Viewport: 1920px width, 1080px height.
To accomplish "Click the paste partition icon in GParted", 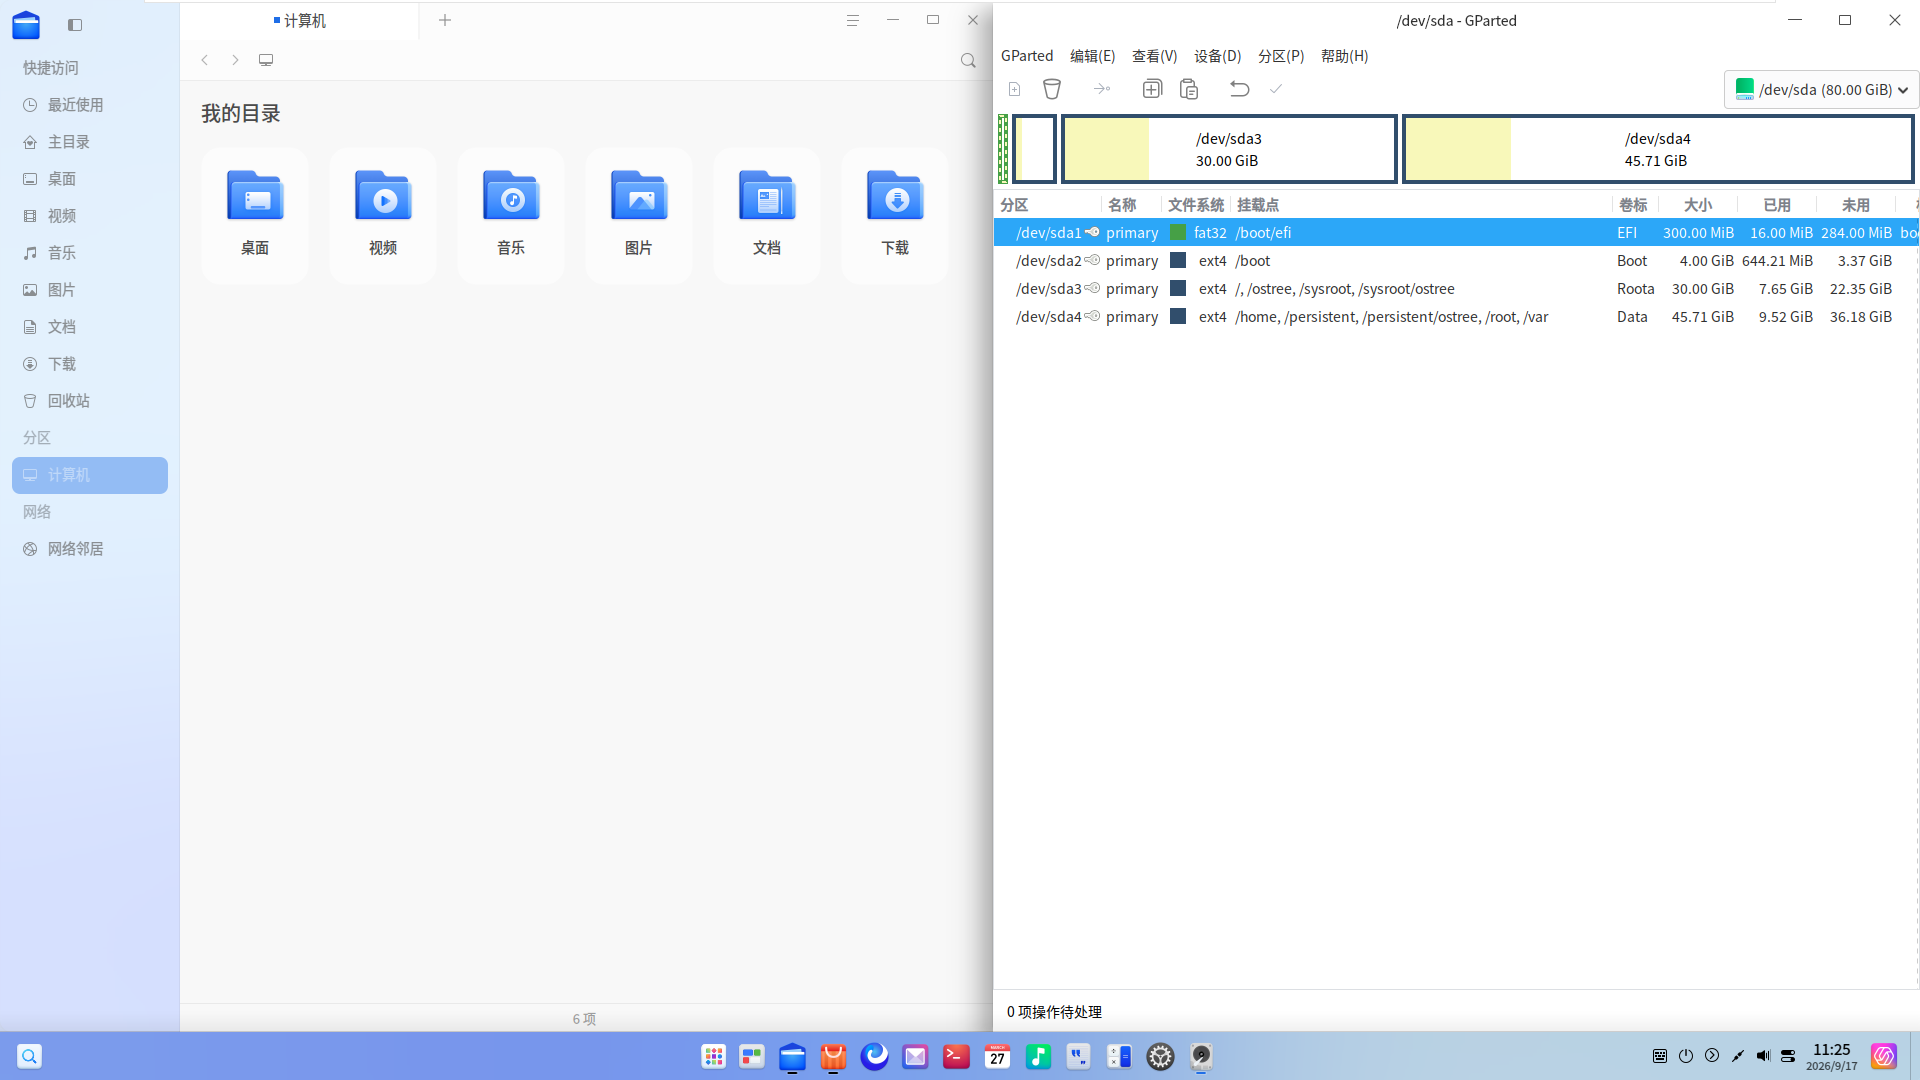I will coord(1189,89).
